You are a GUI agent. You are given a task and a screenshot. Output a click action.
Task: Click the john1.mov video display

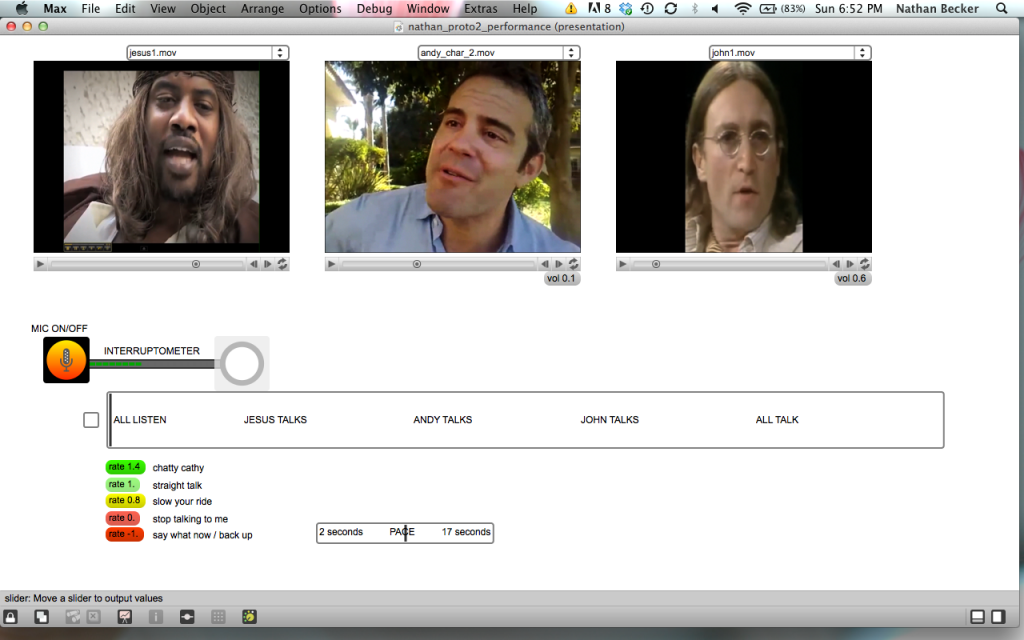(744, 157)
